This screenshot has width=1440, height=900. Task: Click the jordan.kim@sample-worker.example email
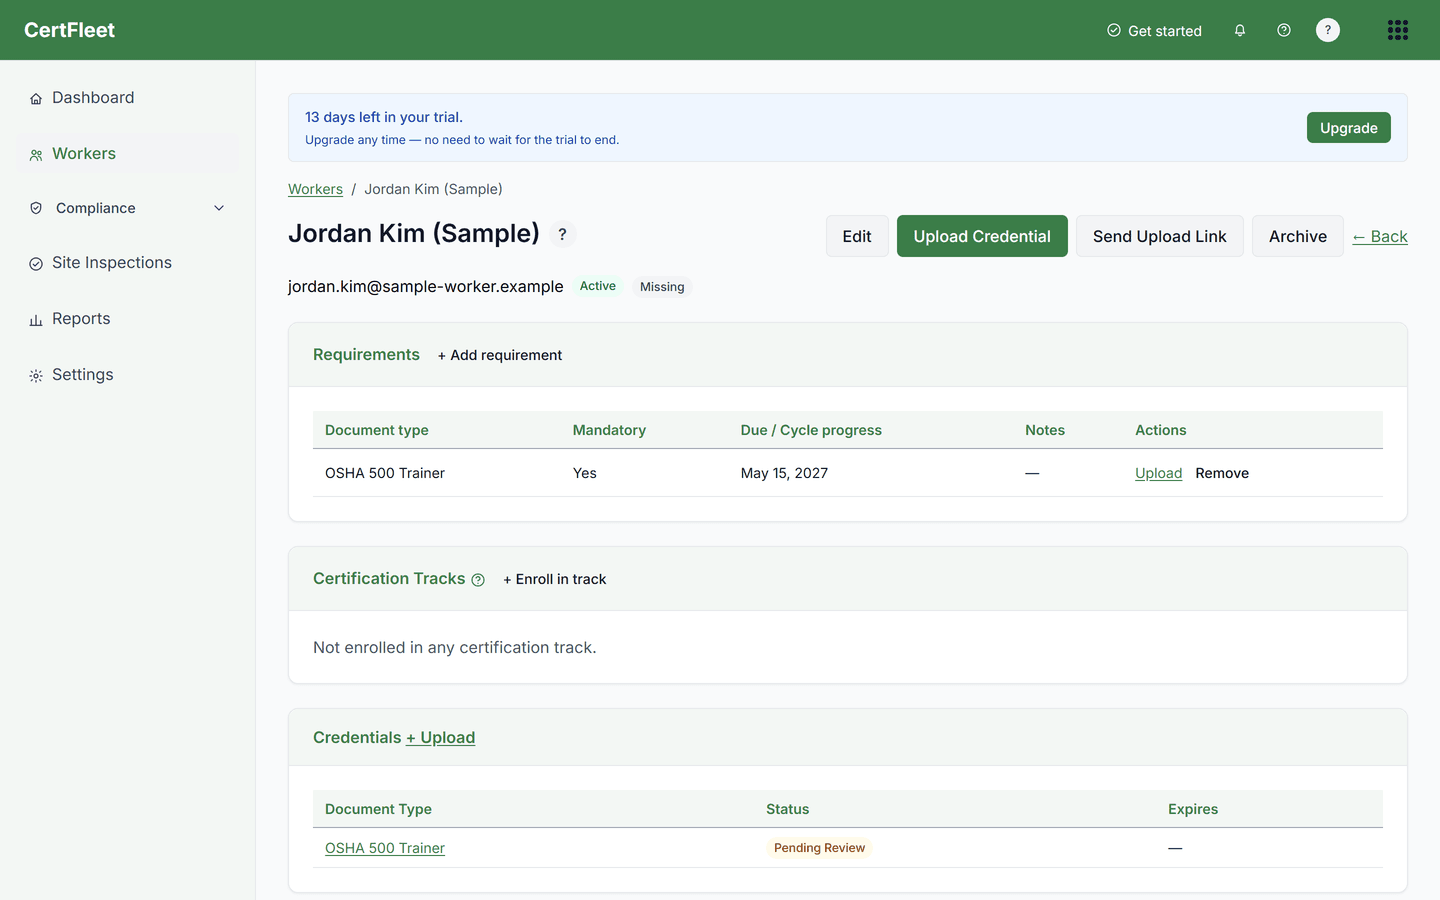pyautogui.click(x=426, y=286)
